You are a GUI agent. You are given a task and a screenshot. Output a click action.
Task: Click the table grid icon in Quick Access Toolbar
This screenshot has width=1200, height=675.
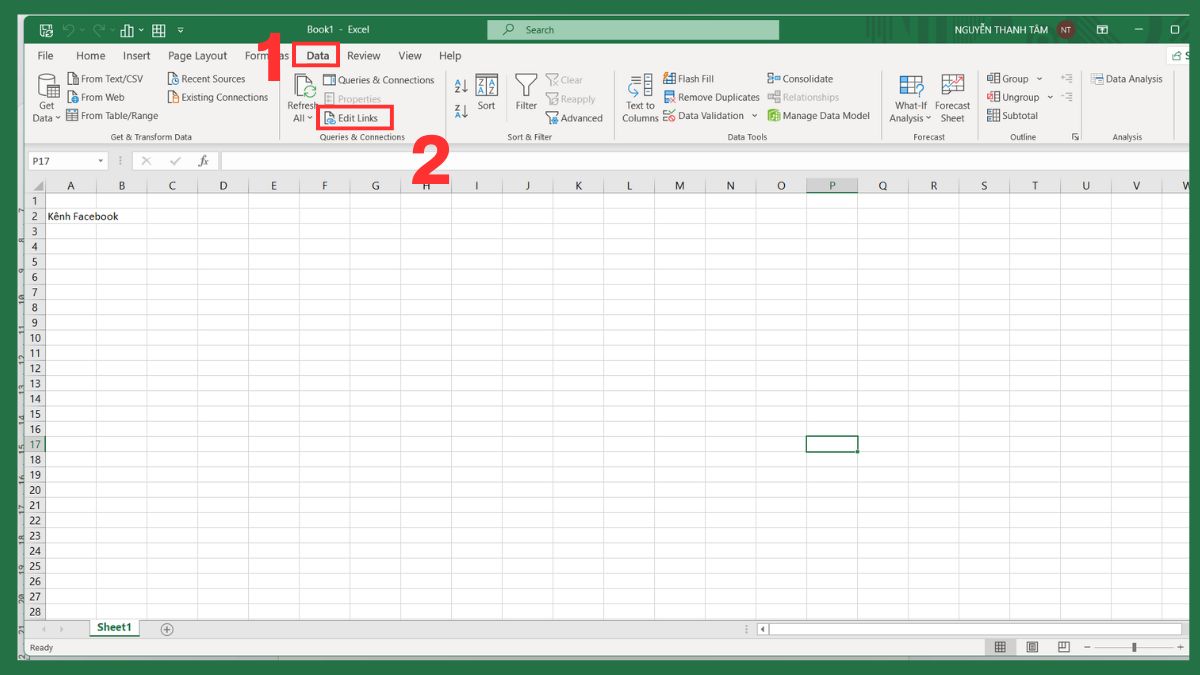point(158,30)
